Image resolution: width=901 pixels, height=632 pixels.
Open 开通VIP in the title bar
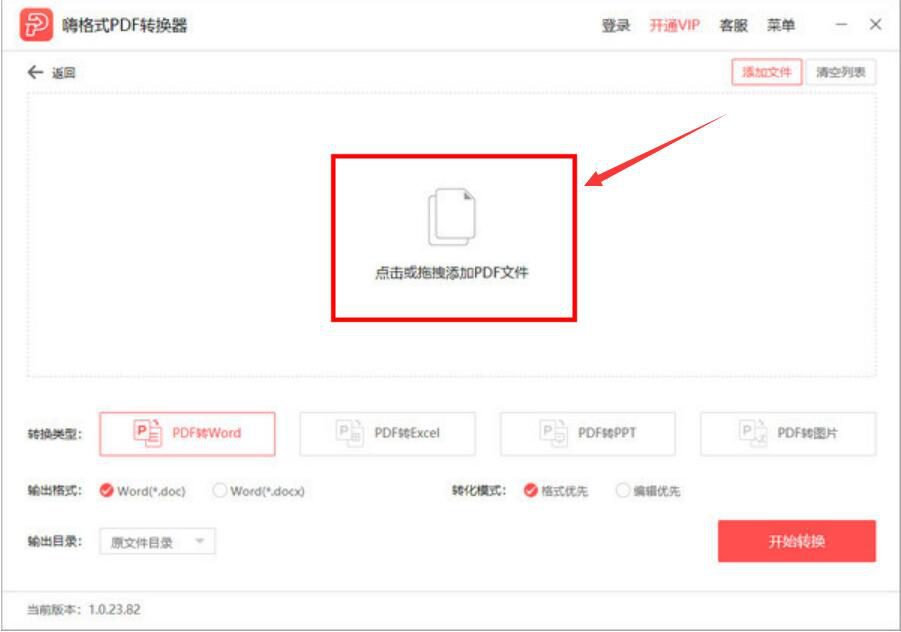[675, 25]
